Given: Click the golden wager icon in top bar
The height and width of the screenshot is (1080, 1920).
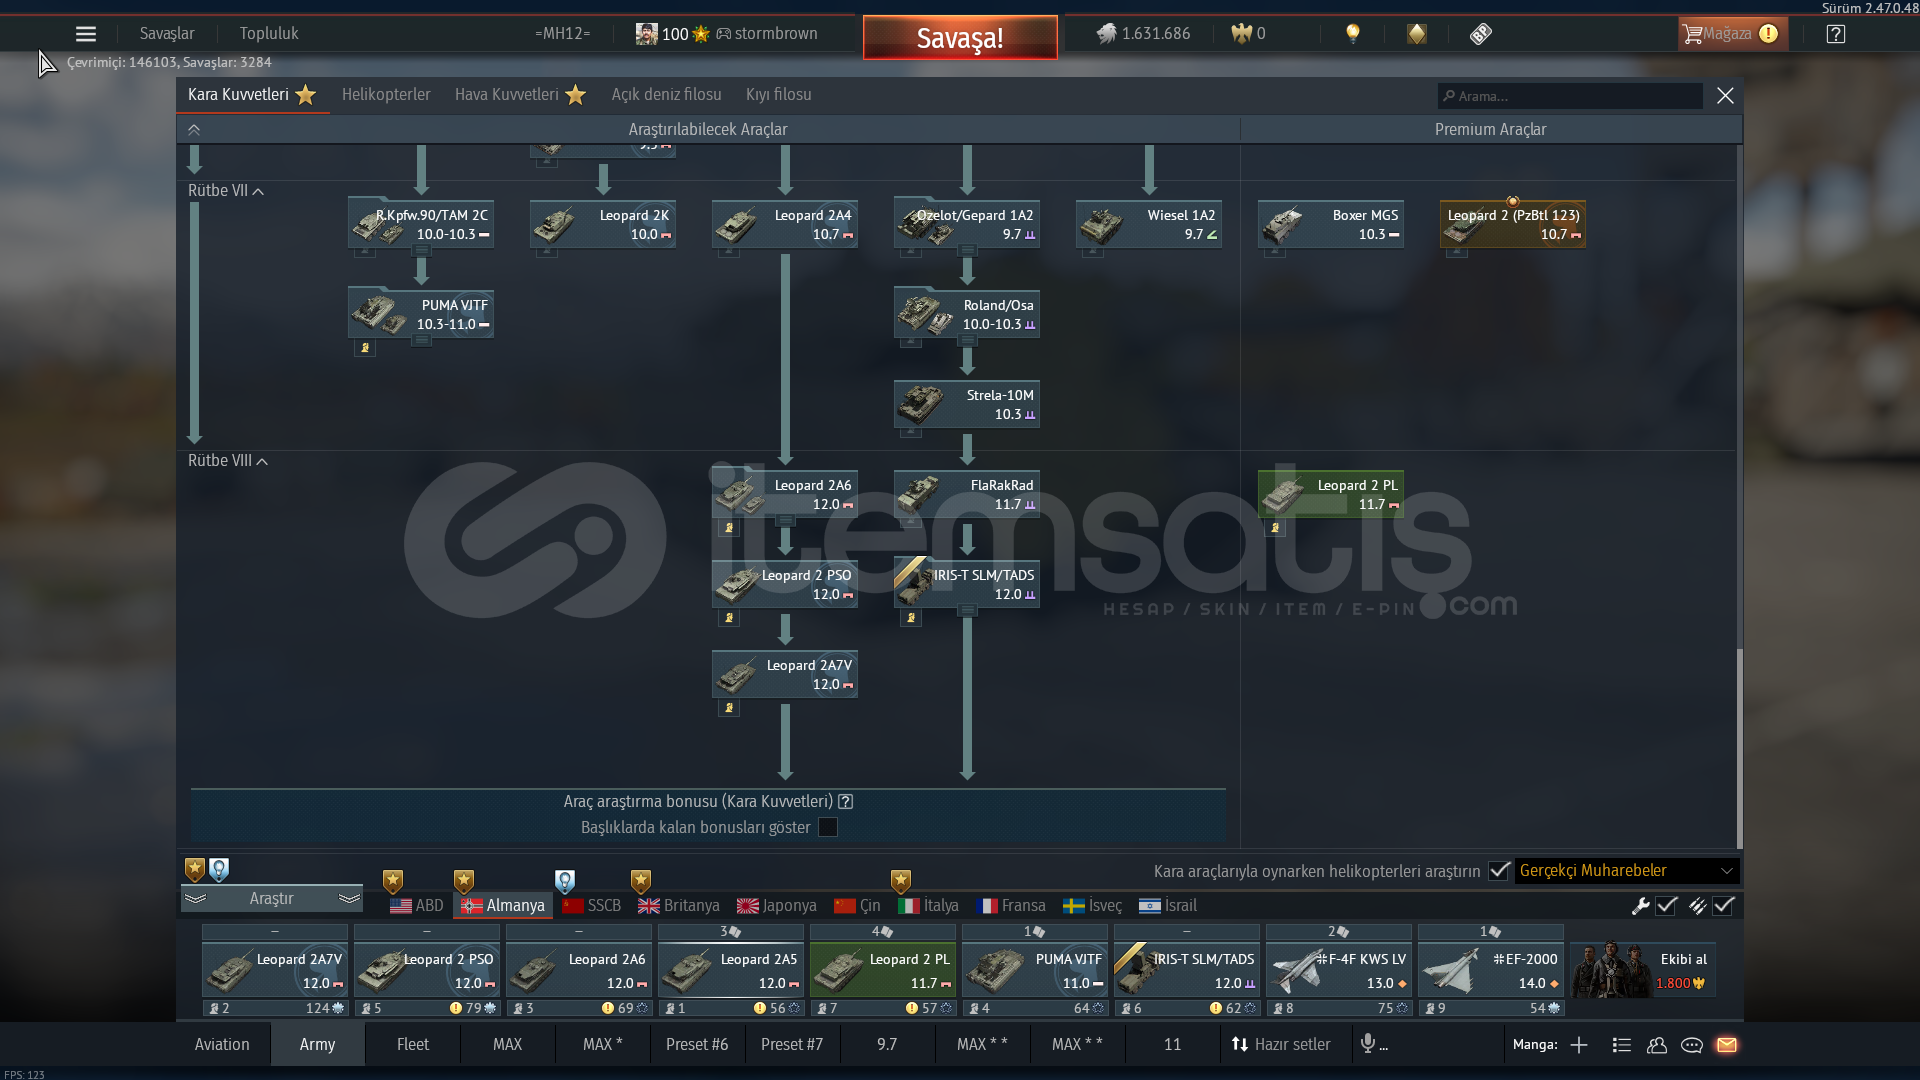Looking at the screenshot, I should tap(1417, 34).
